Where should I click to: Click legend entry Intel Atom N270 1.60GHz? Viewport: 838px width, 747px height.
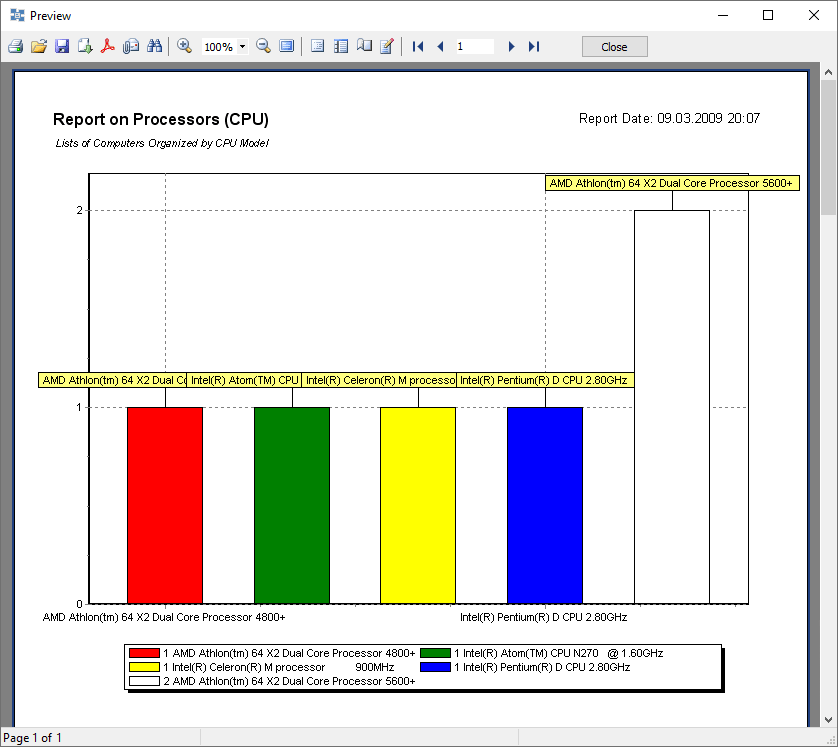tap(558, 653)
